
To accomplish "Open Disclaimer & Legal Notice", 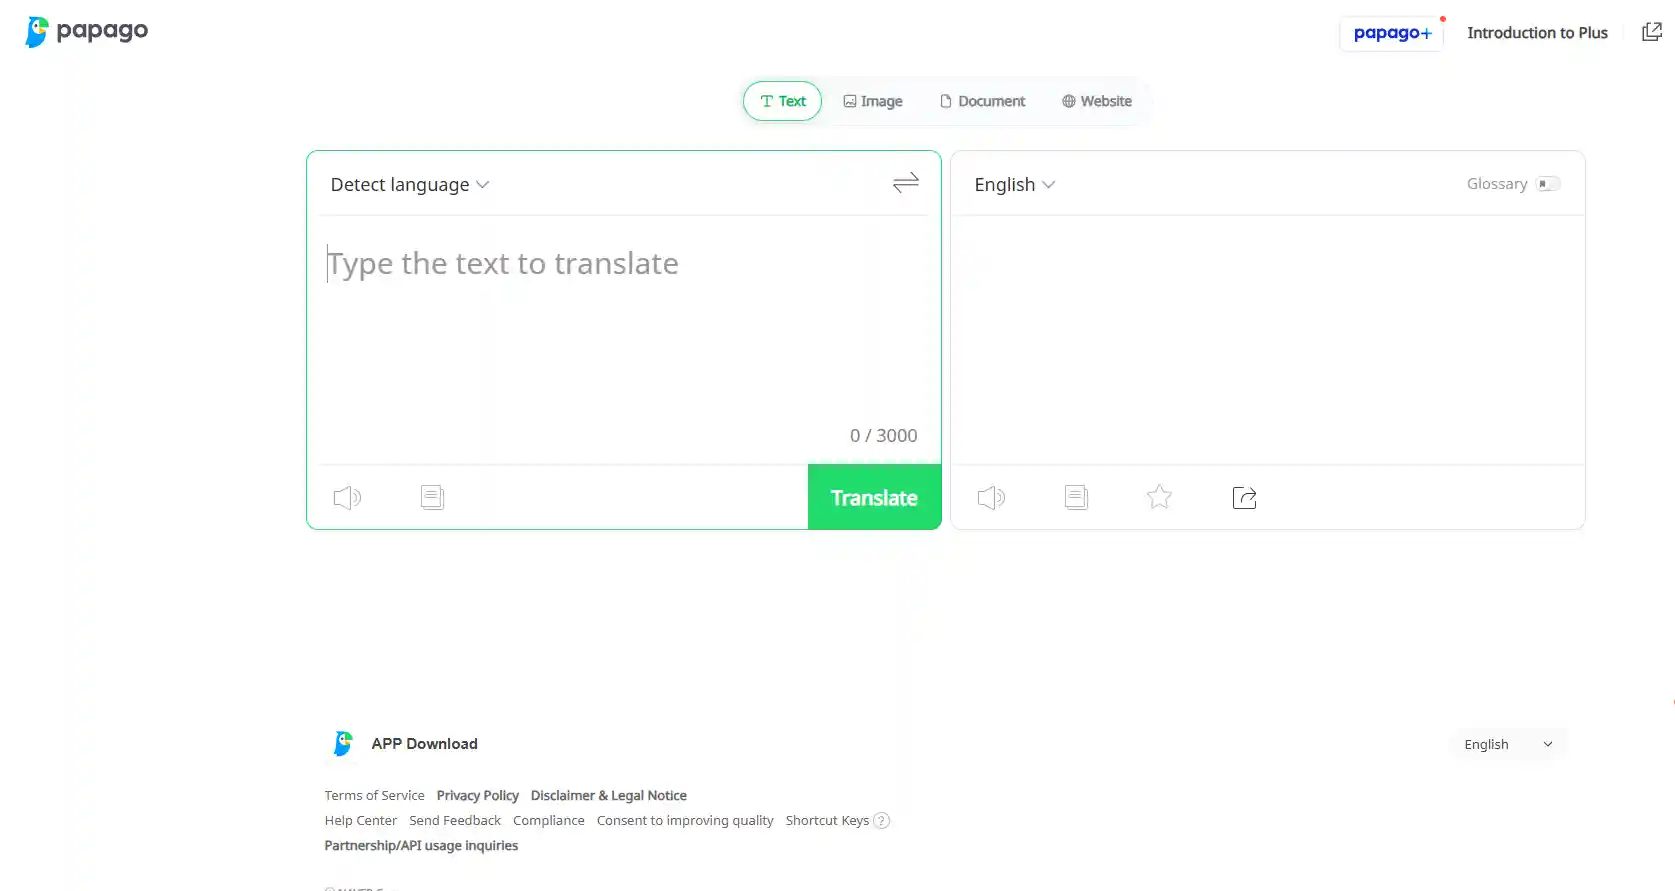I will click(x=609, y=796).
